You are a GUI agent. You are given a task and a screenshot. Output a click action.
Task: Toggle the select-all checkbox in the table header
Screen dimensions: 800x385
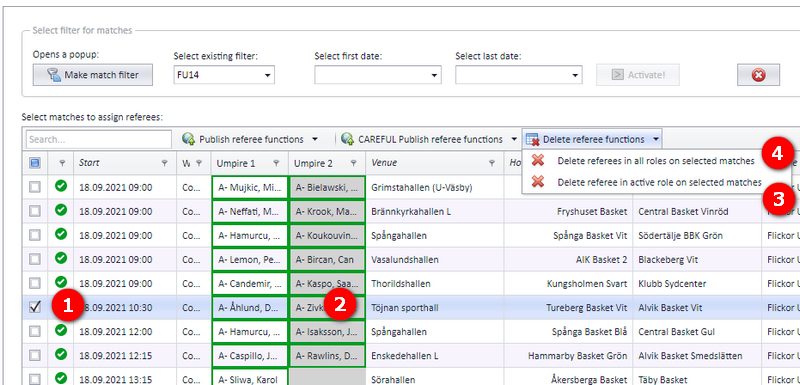[35, 163]
